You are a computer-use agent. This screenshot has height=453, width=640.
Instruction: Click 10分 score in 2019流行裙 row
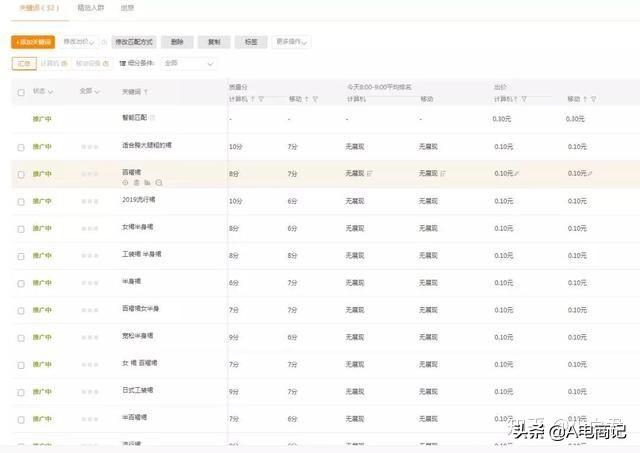(236, 201)
